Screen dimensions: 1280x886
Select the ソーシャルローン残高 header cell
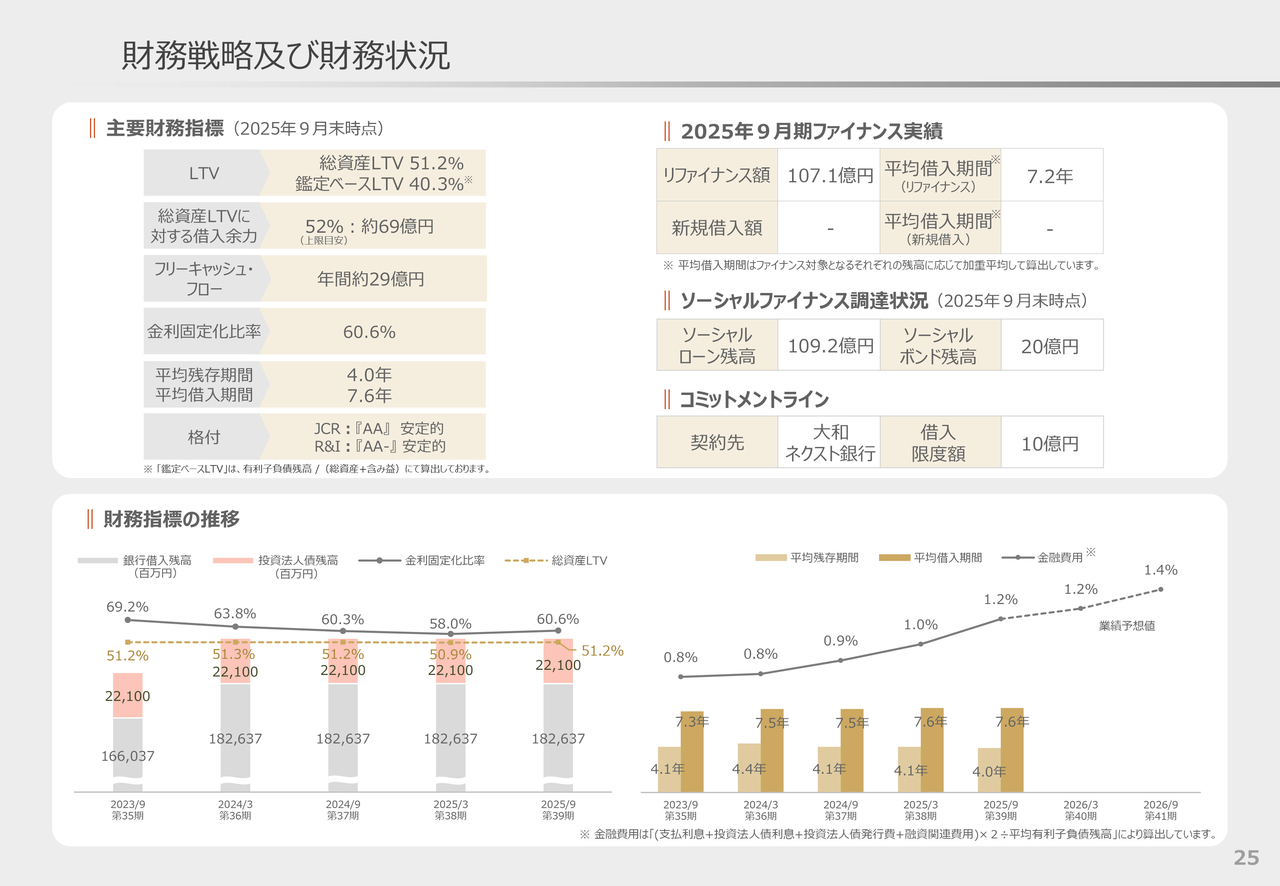coord(716,346)
